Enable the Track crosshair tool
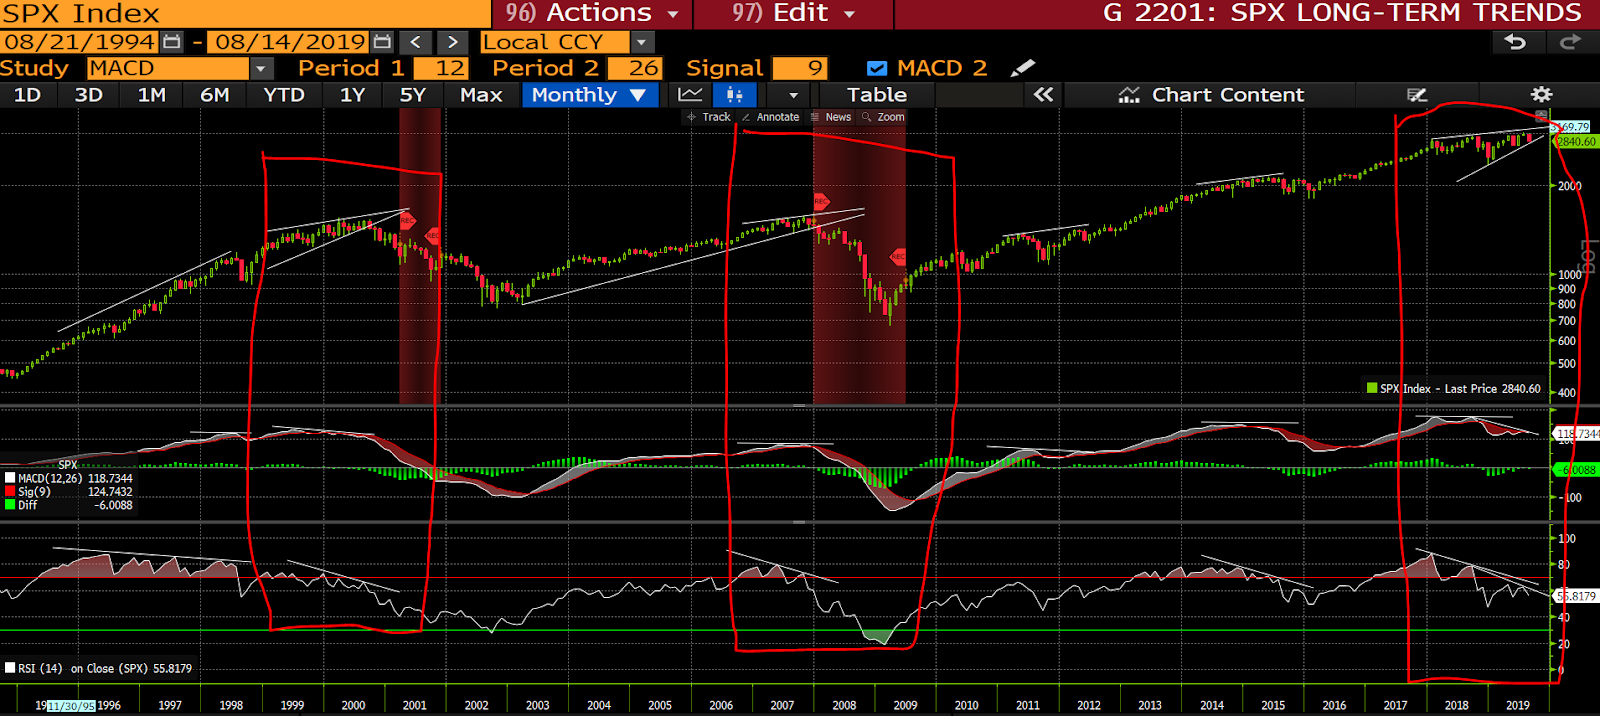This screenshot has width=1600, height=716. tap(709, 117)
